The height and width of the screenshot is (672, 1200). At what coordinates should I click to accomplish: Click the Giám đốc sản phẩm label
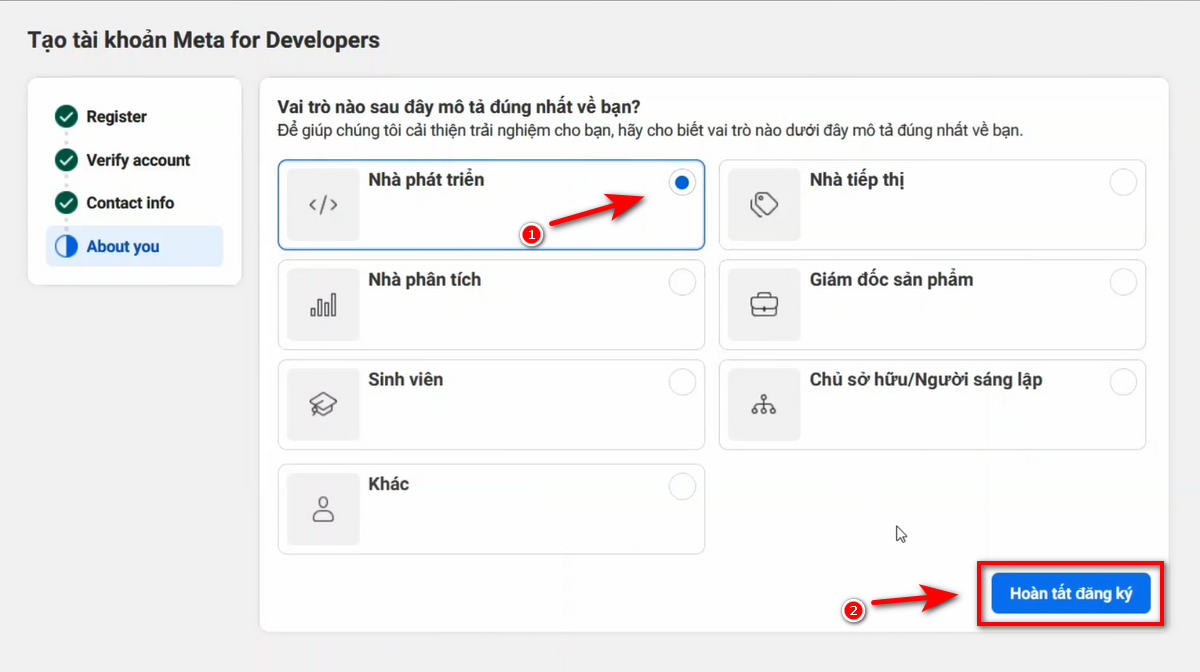[891, 280]
